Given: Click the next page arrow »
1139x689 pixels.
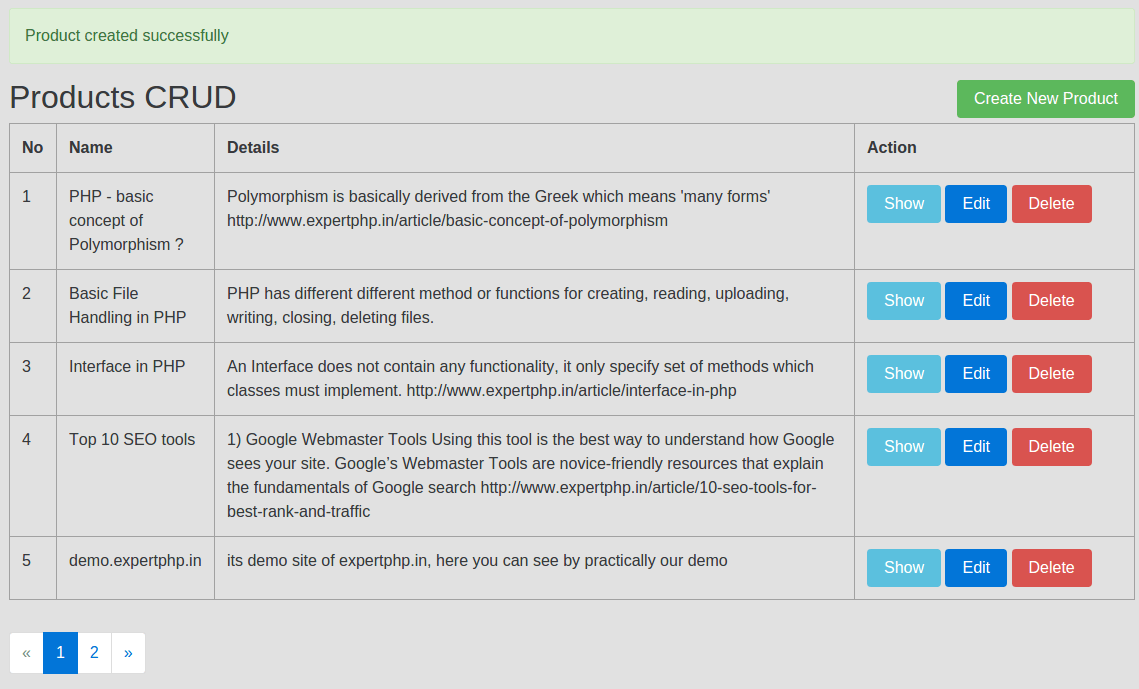Looking at the screenshot, I should point(128,653).
